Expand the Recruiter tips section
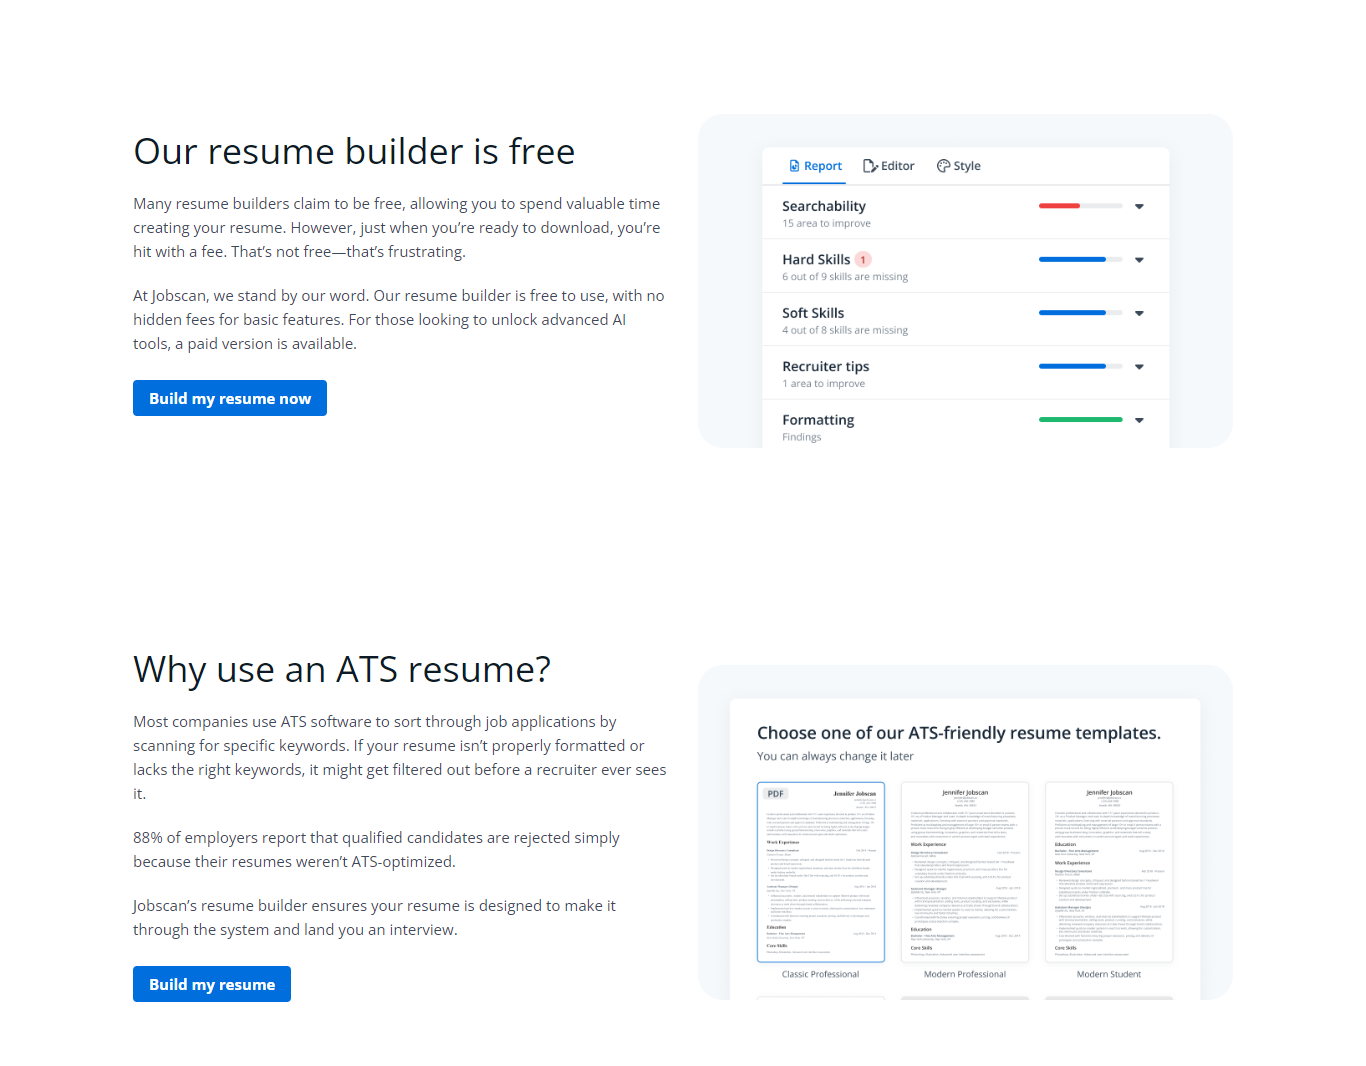 tap(1139, 366)
